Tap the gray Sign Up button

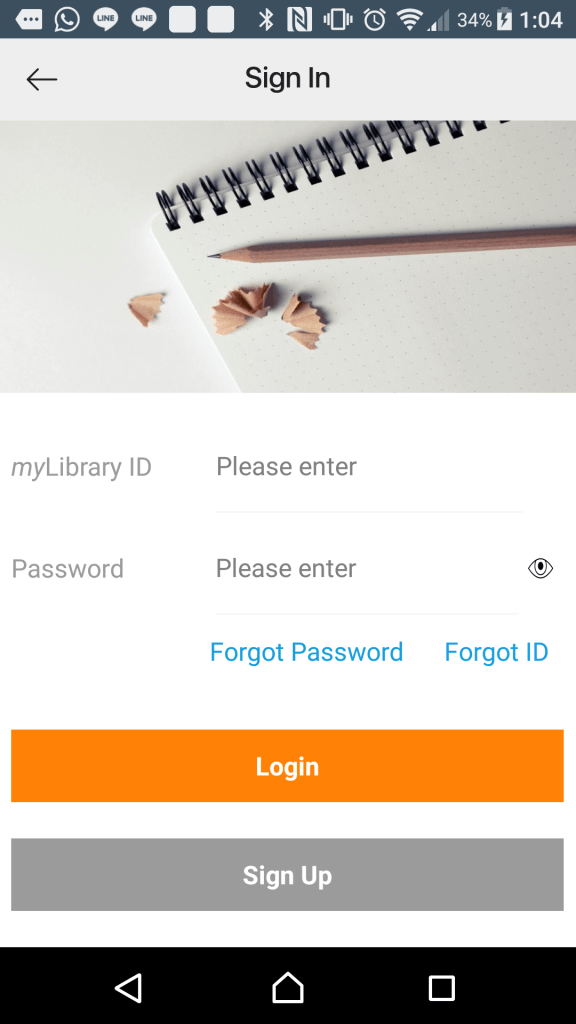tap(287, 874)
